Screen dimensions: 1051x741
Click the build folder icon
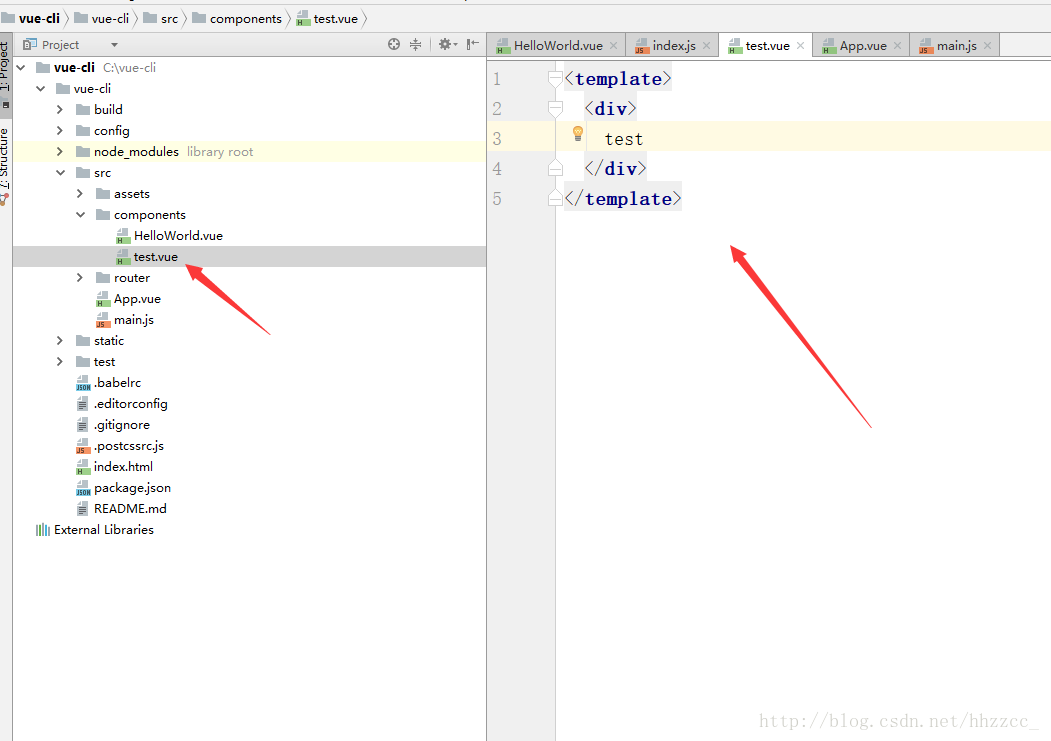click(x=83, y=109)
